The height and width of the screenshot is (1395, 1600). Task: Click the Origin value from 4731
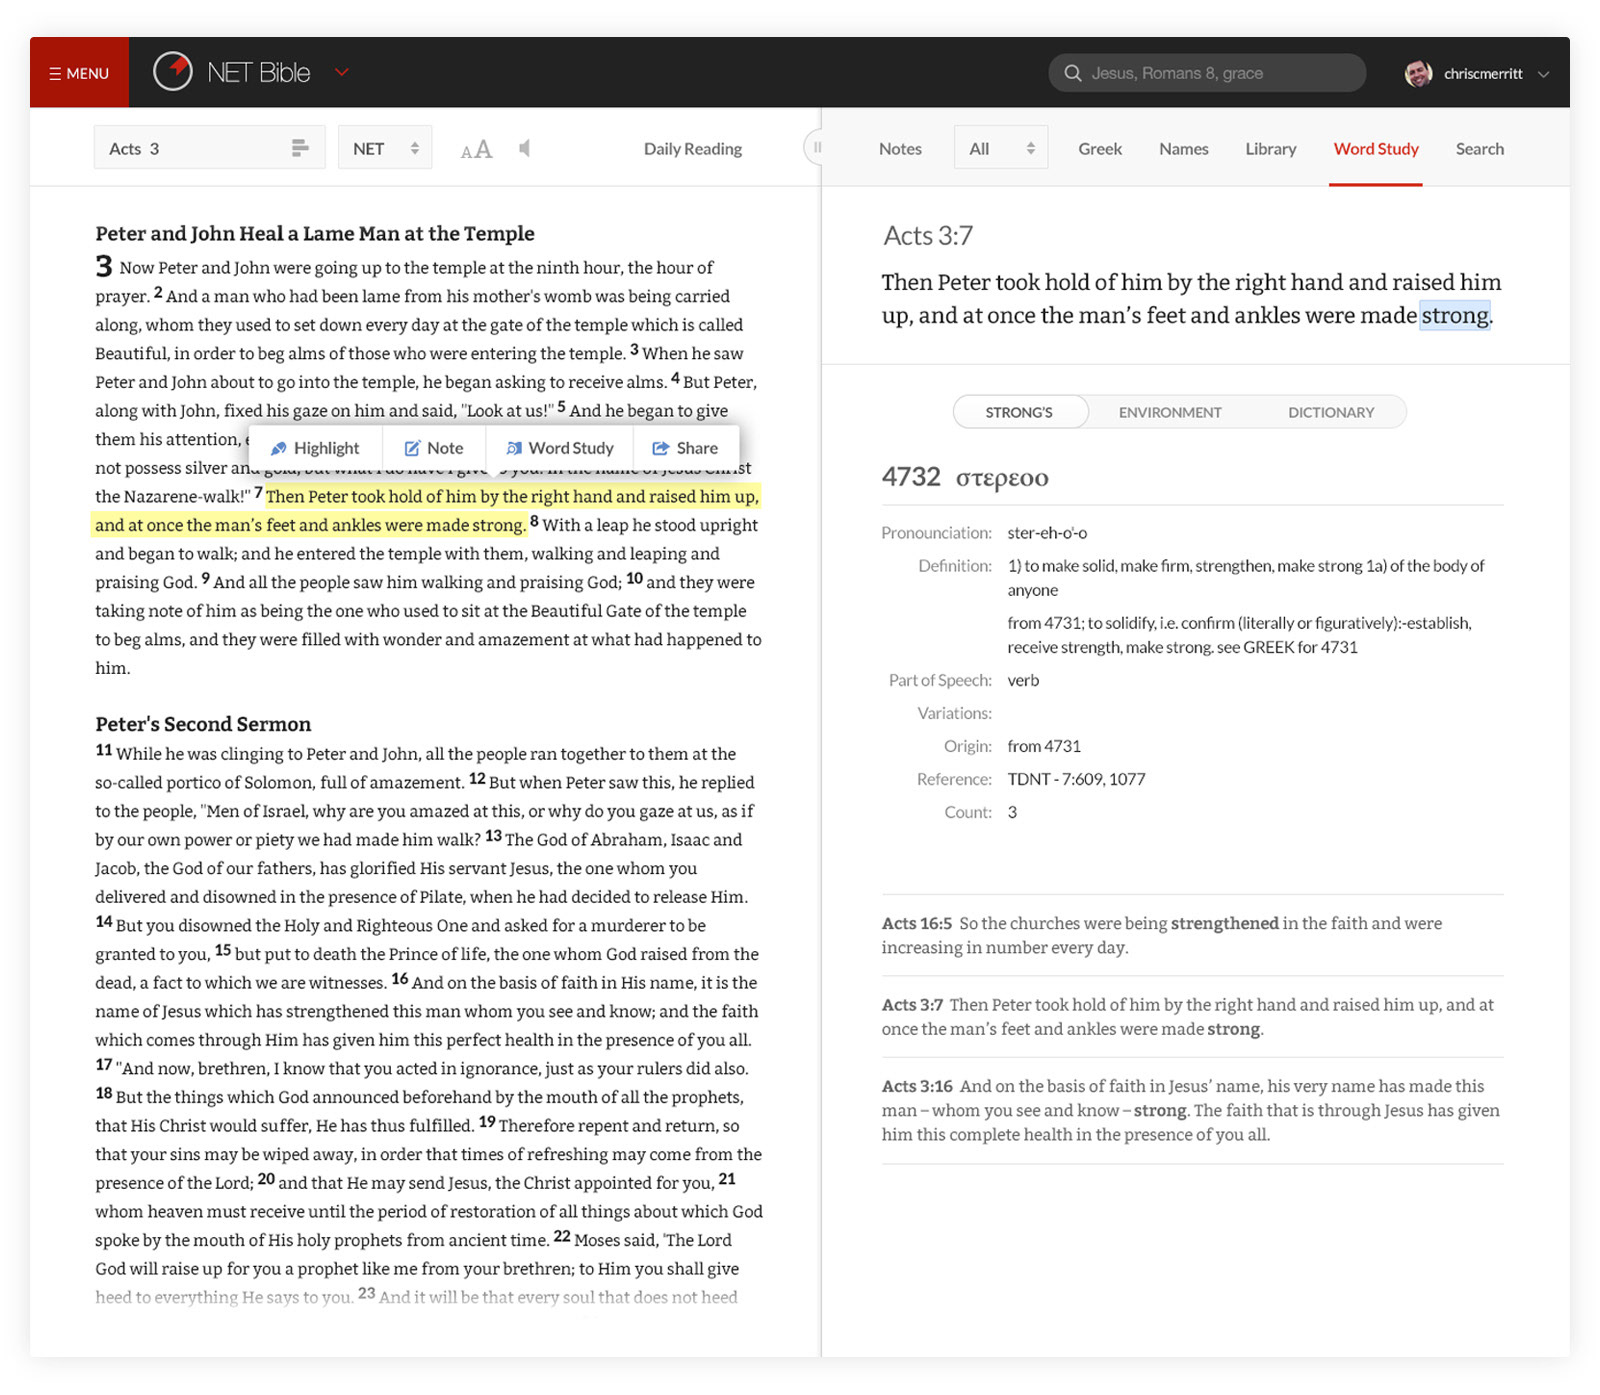pos(1044,746)
